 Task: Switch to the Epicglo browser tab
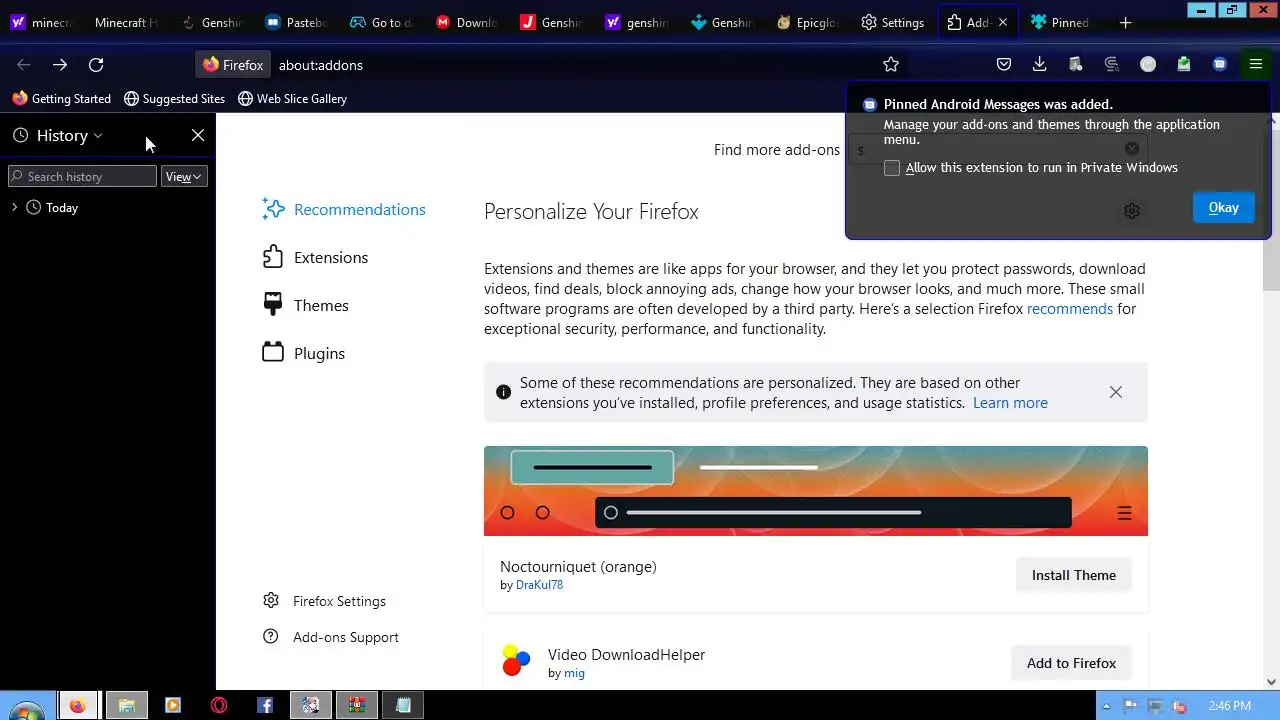(x=808, y=22)
